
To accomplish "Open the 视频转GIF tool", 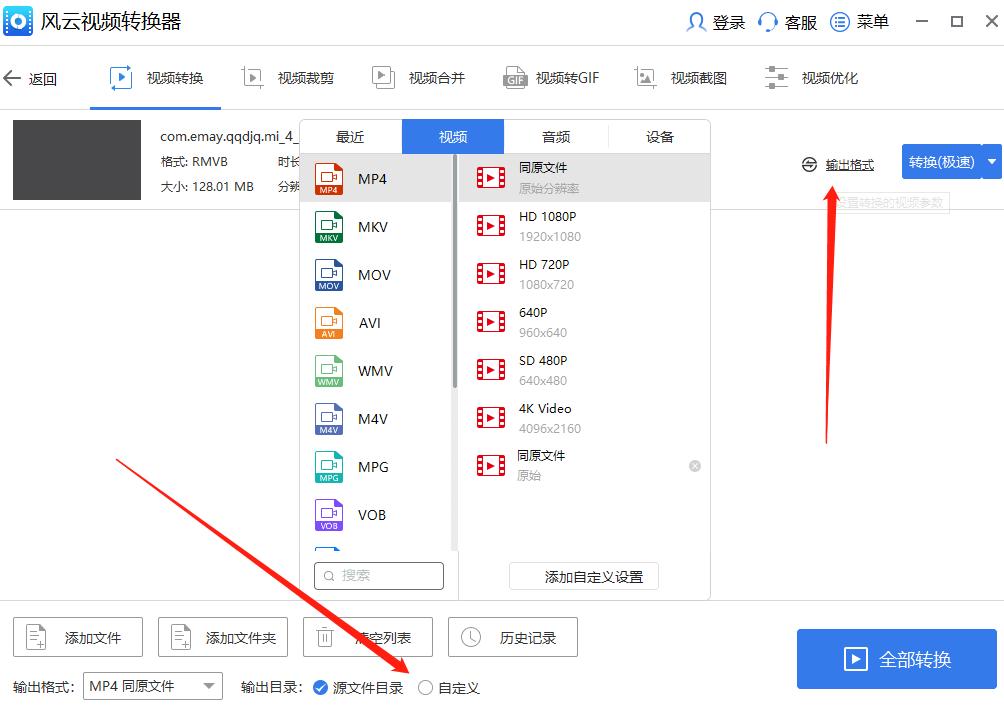I will [551, 77].
